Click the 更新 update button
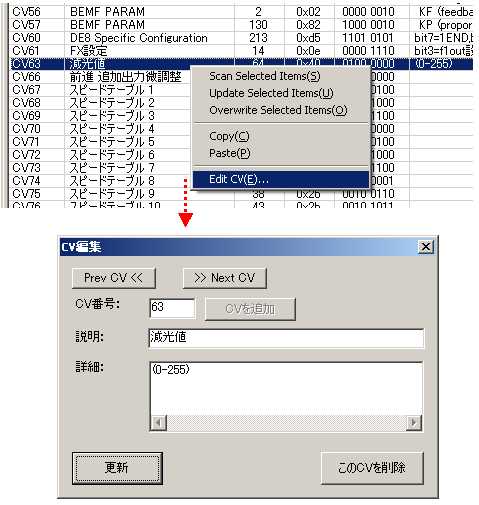The height and width of the screenshot is (505, 479). pos(117,468)
